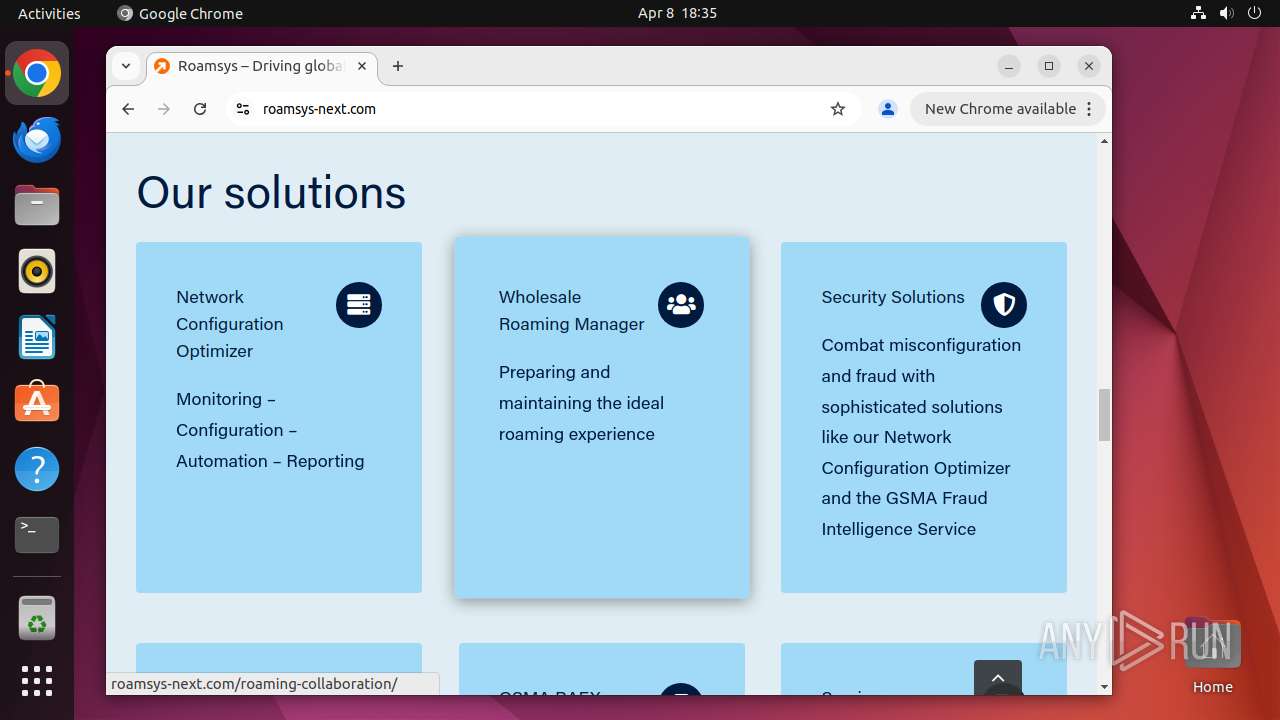1280x720 pixels.
Task: Click the network status icon
Action: tap(1199, 13)
